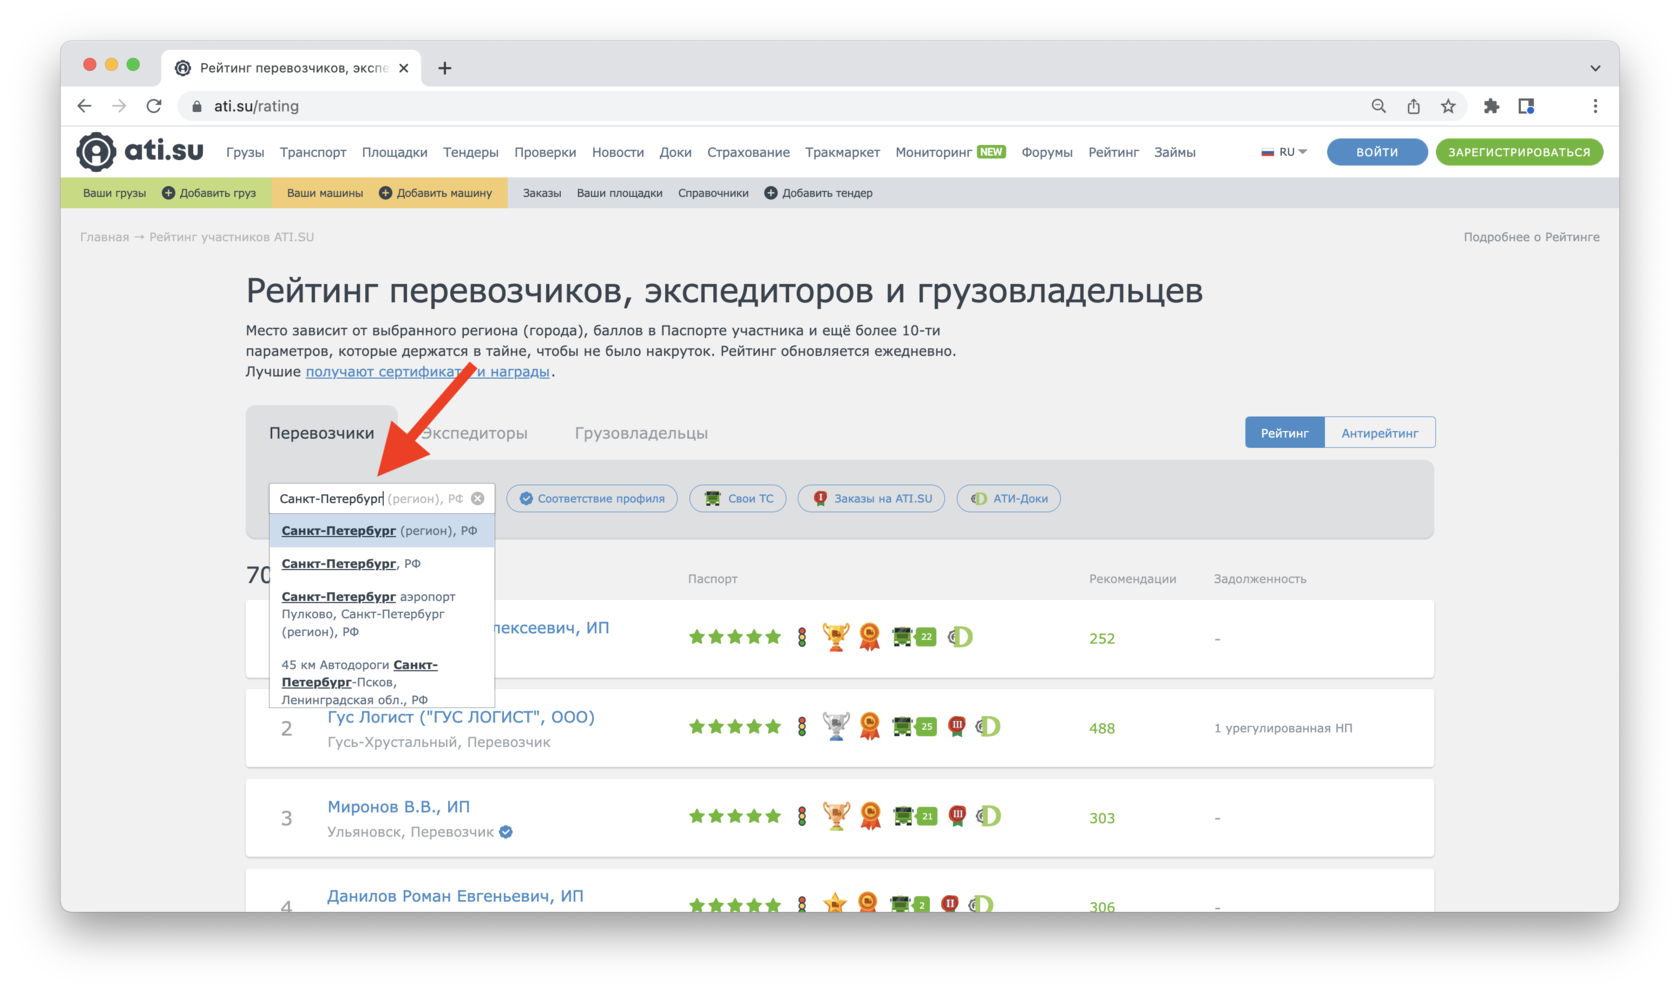Open the browser side panel icon
Viewport: 1680px width, 992px height.
click(x=1526, y=106)
